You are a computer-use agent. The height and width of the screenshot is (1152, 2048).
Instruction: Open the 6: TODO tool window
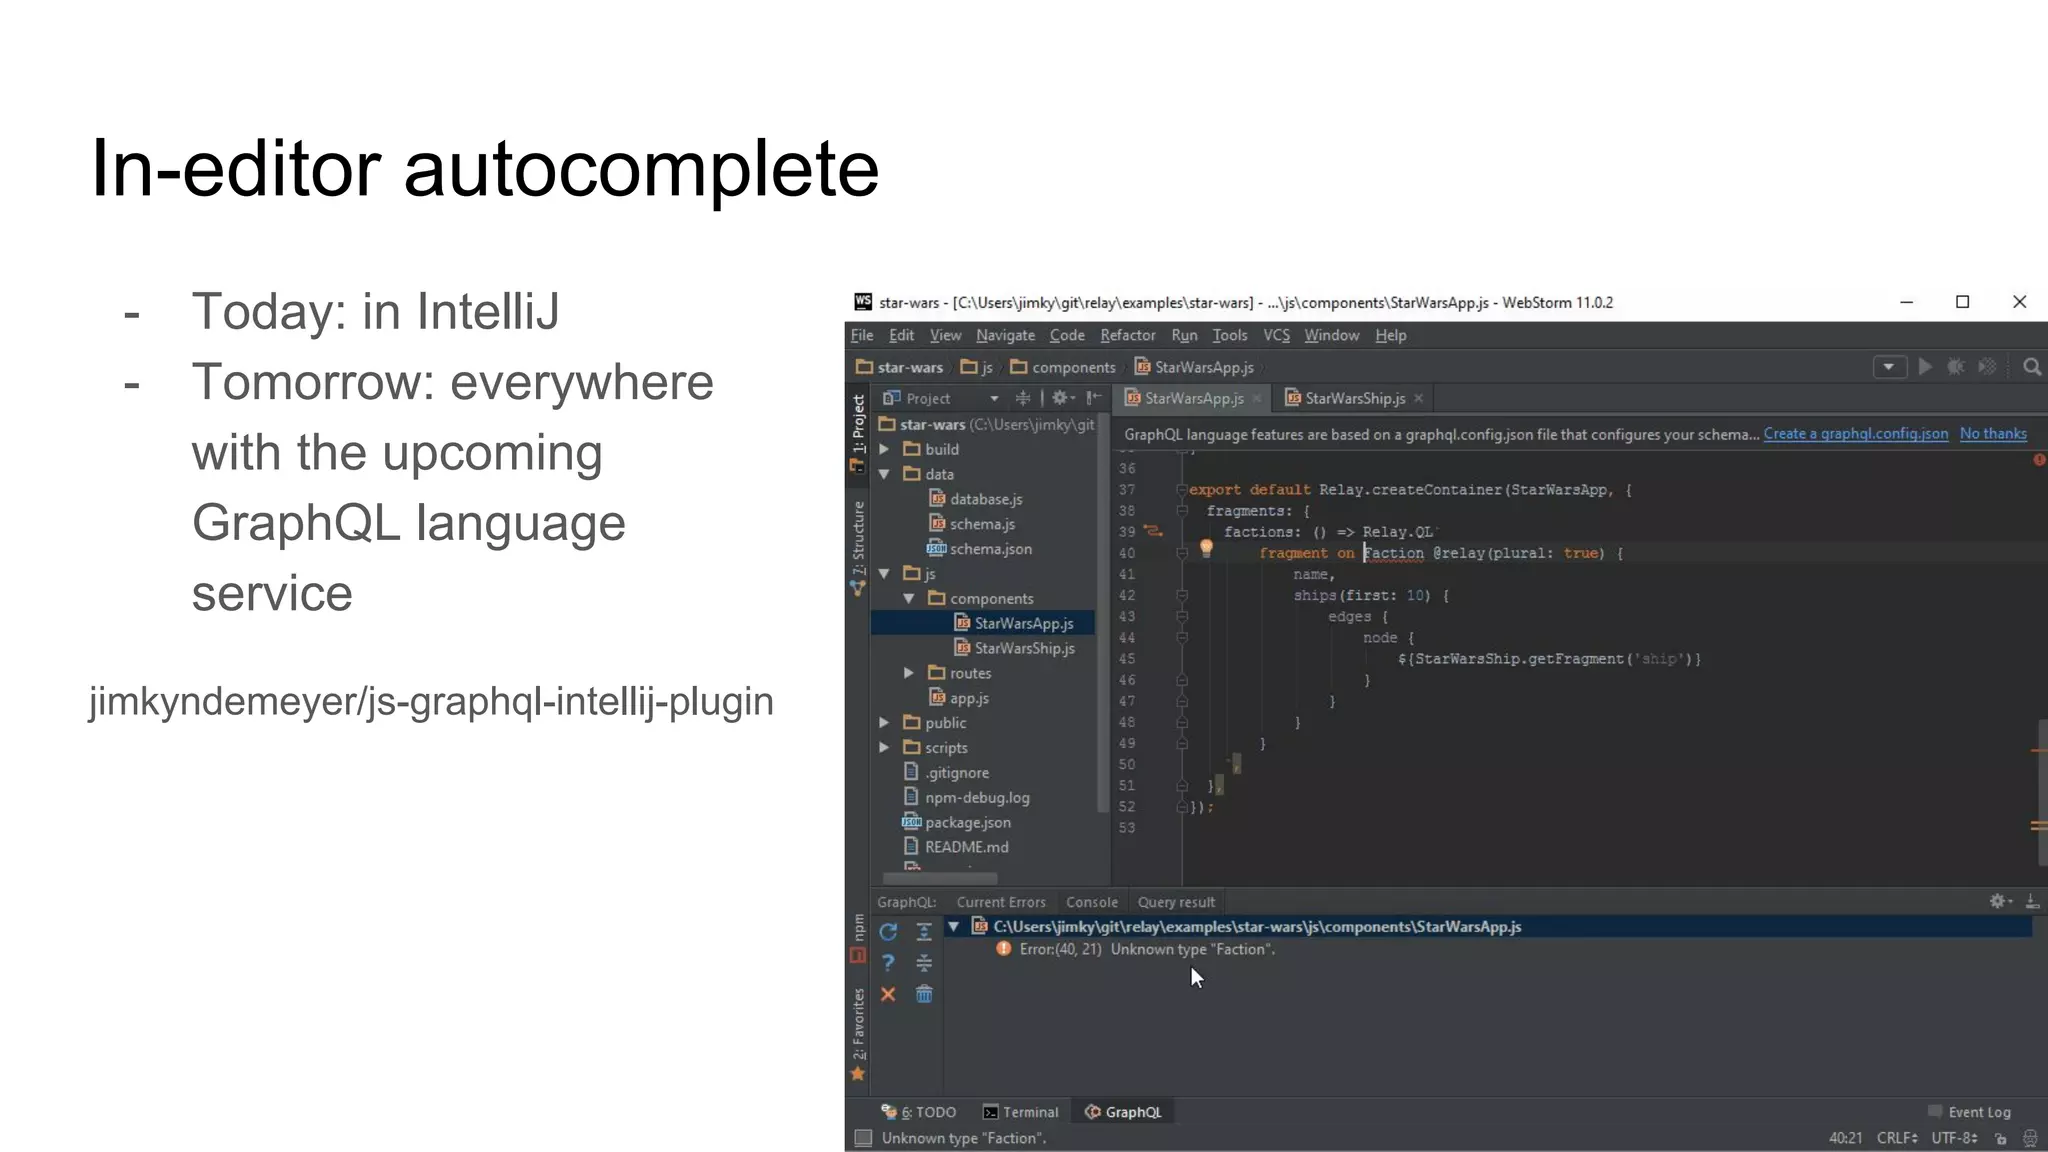tap(918, 1112)
